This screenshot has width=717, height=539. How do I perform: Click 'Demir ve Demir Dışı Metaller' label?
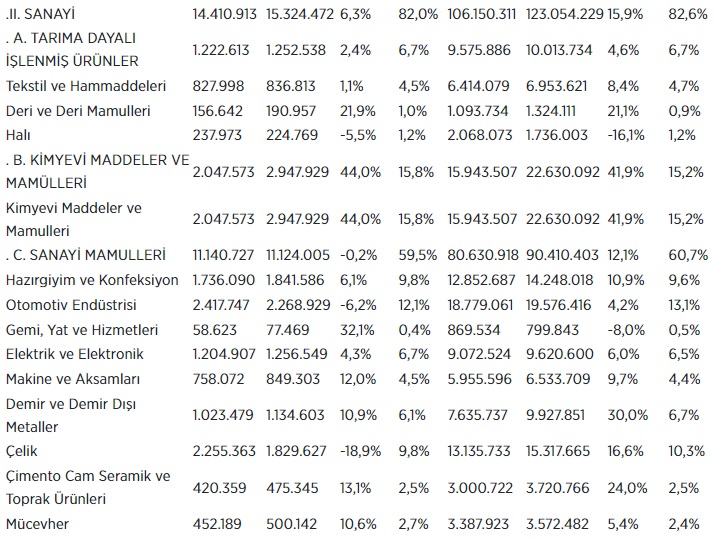click(72, 414)
